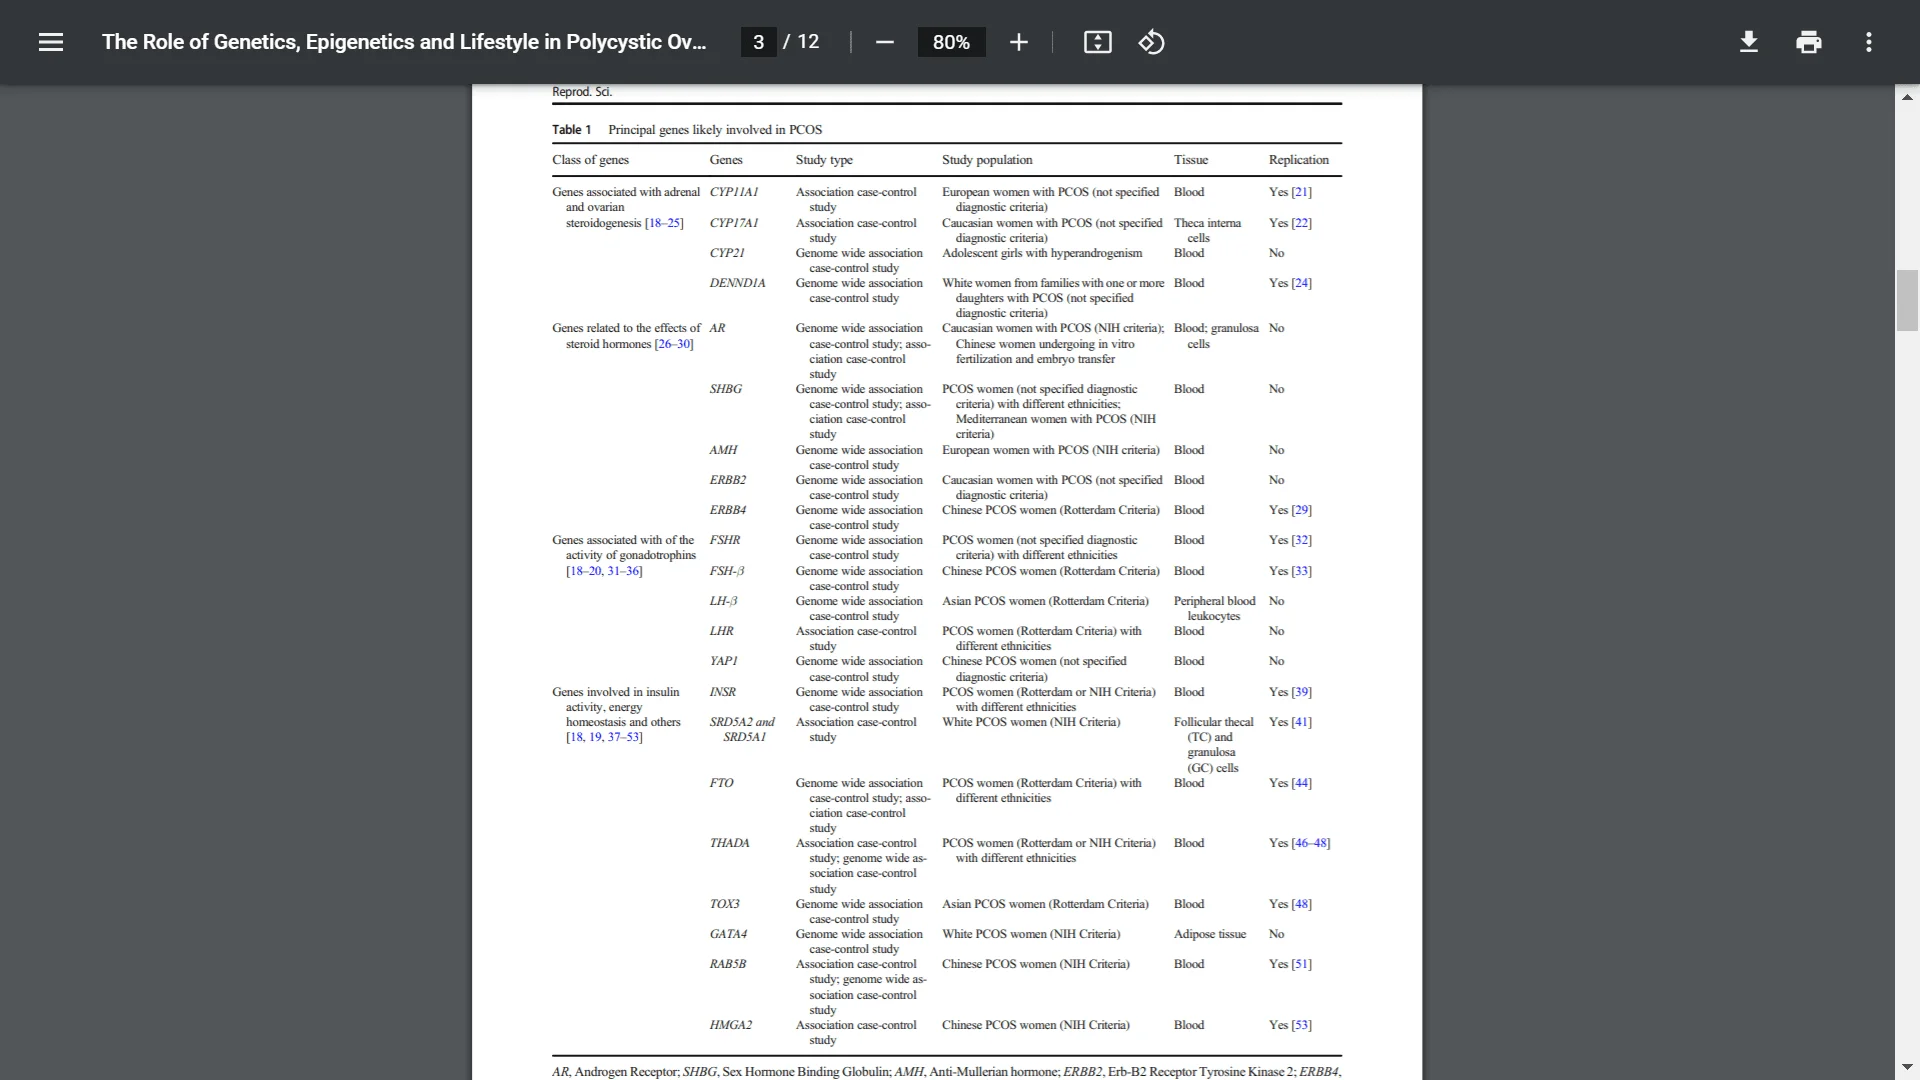Viewport: 1920px width, 1080px height.
Task: Open reference link [48] for TOX3
Action: [x=1301, y=904]
